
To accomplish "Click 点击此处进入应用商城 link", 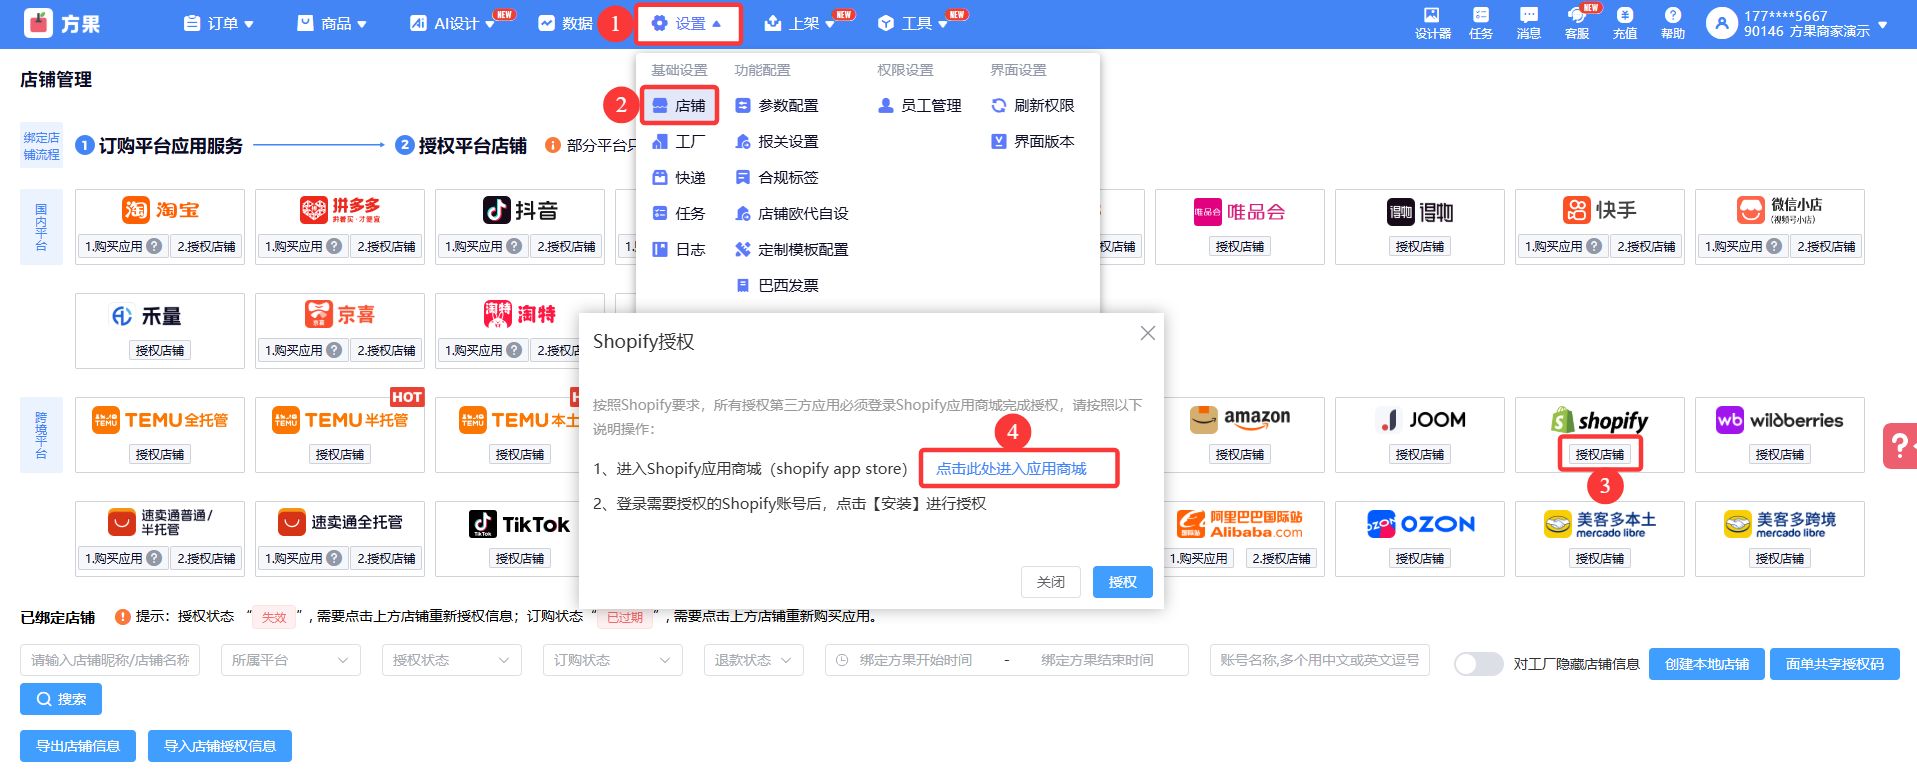I will pyautogui.click(x=1011, y=468).
